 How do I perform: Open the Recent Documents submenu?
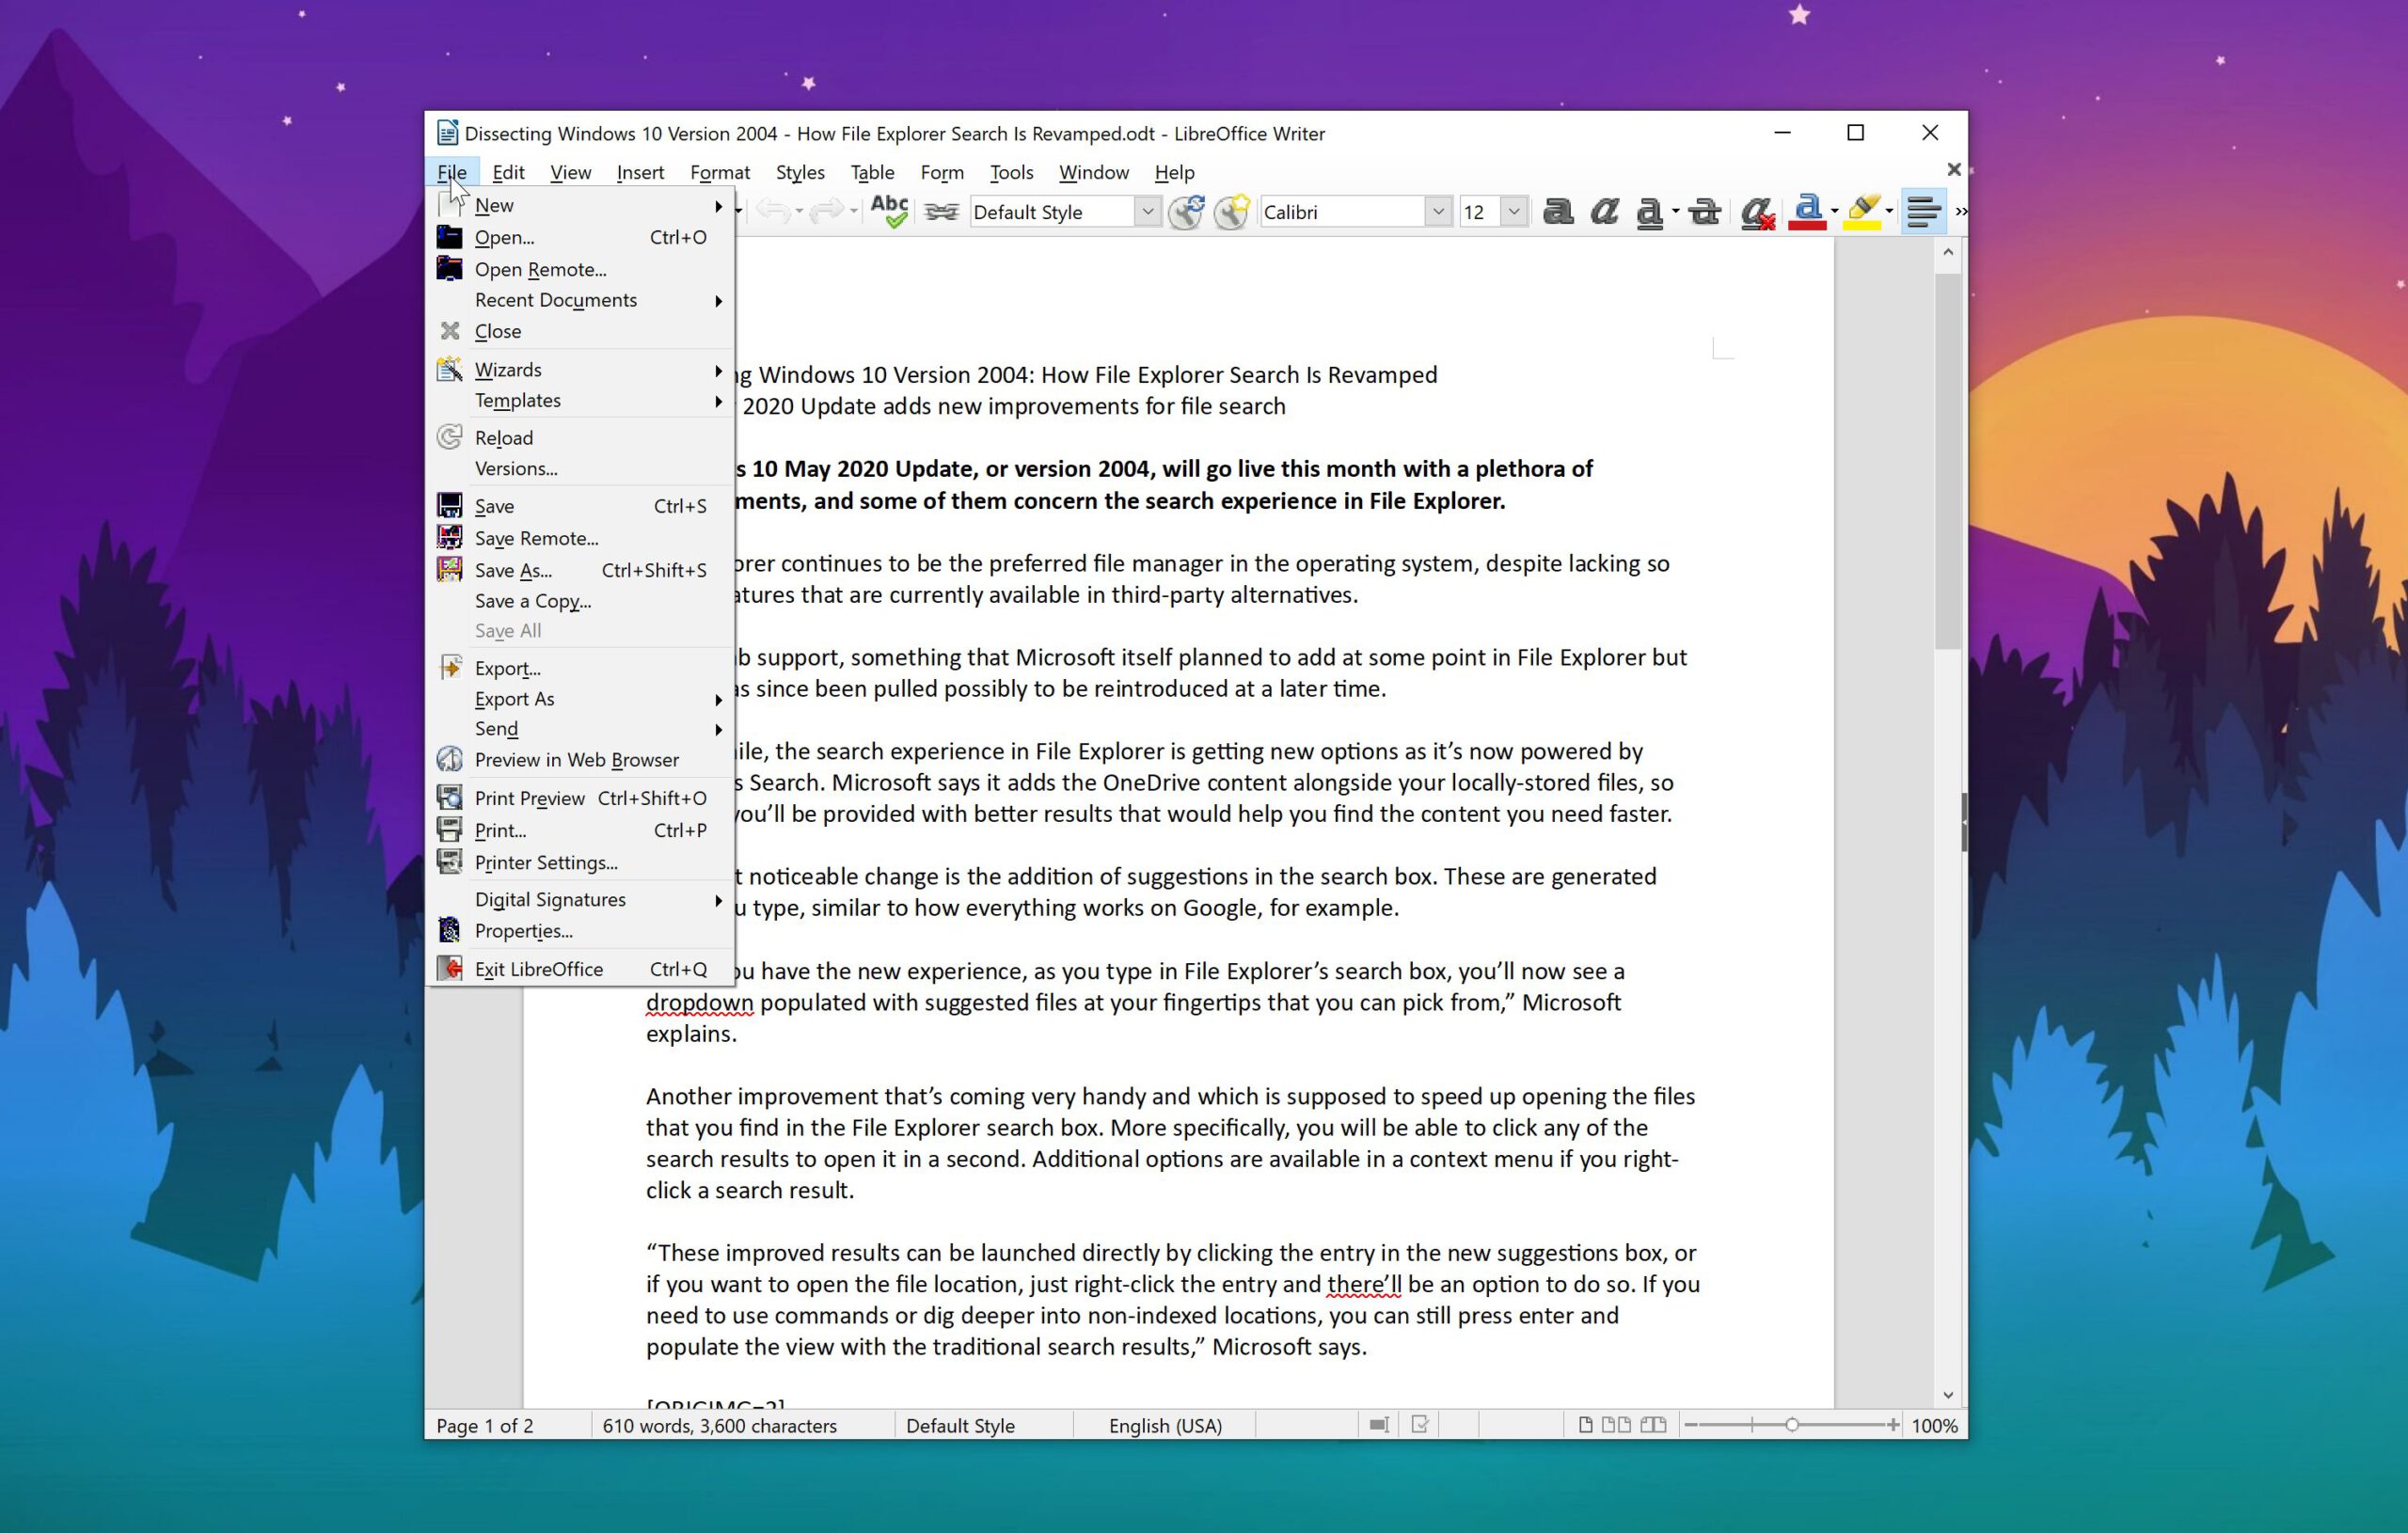pyautogui.click(x=556, y=300)
